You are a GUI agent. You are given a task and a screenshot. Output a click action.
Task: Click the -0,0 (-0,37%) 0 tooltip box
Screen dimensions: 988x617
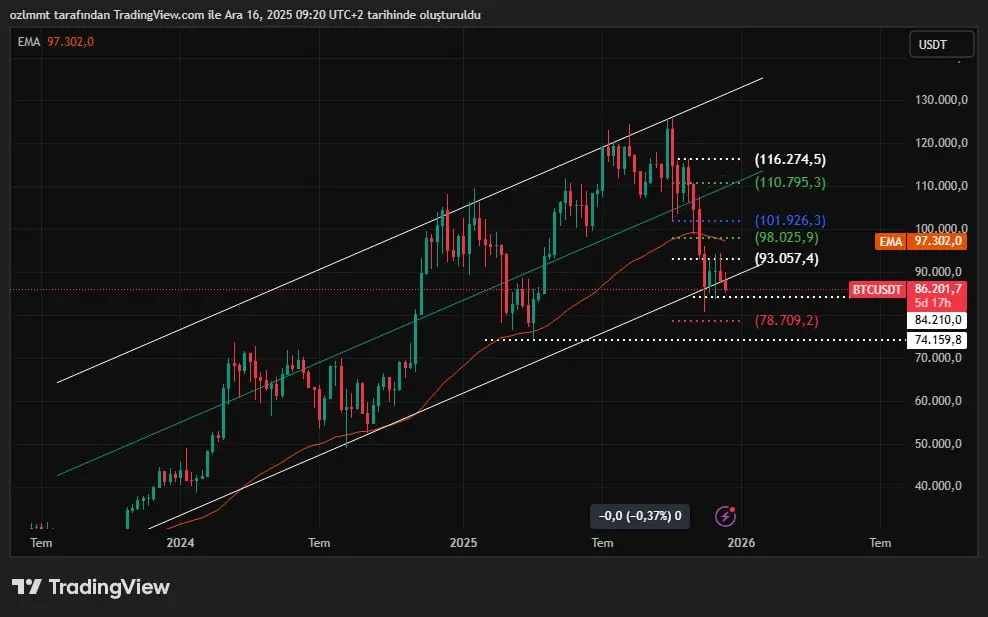[640, 516]
